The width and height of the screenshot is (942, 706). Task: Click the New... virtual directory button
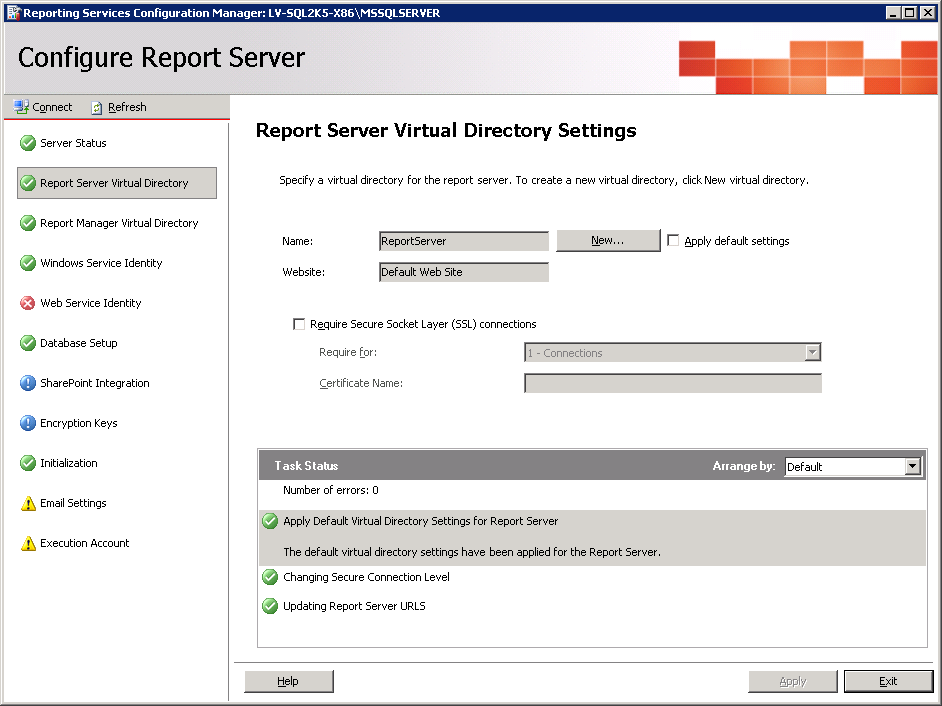tap(608, 241)
